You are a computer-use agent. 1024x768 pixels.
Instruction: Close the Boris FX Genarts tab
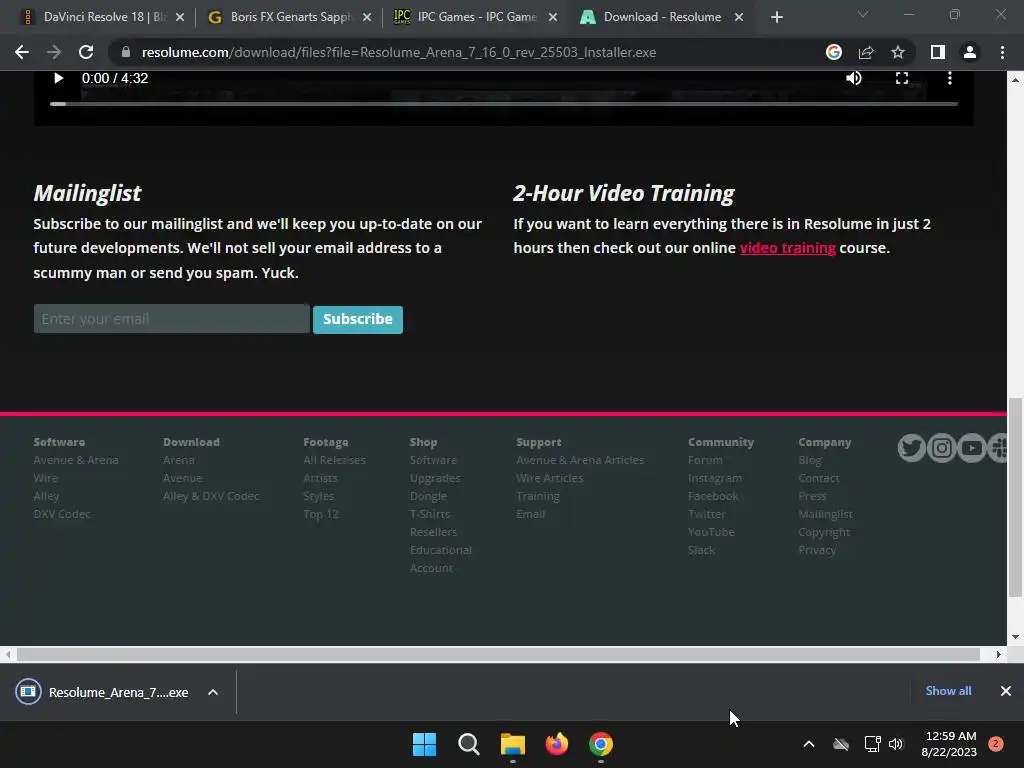coord(367,17)
